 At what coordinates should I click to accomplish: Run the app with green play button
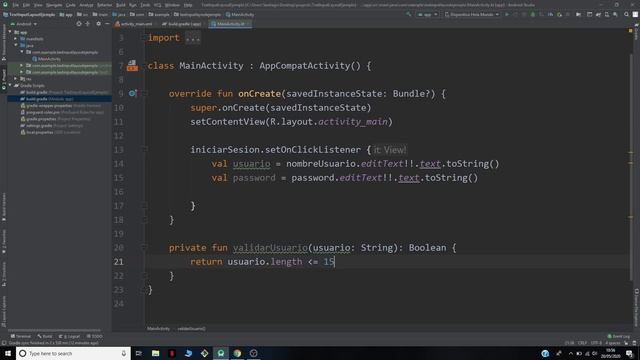point(507,14)
